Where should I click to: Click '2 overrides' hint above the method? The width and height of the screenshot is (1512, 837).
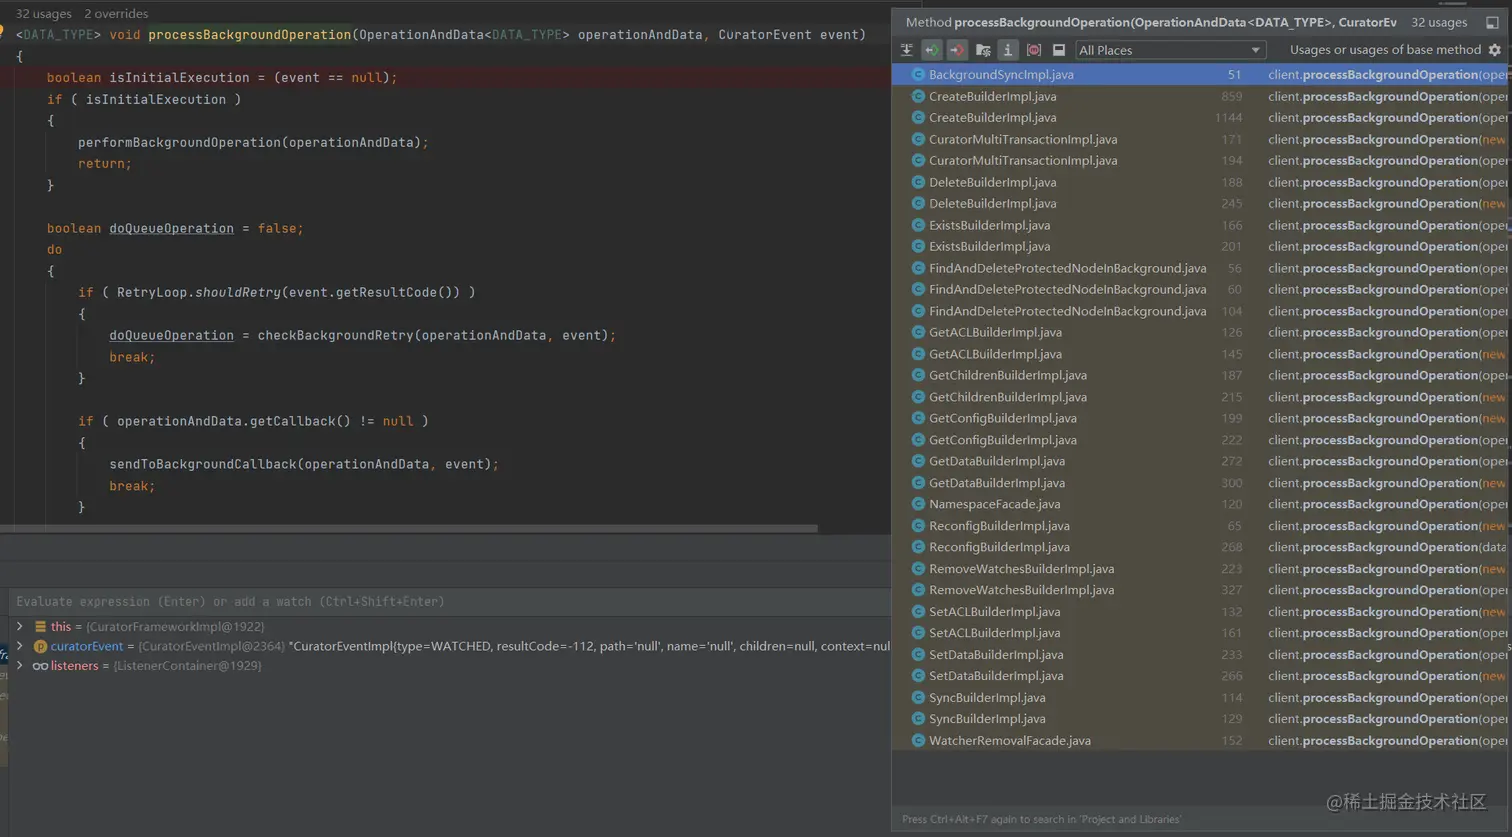(116, 14)
